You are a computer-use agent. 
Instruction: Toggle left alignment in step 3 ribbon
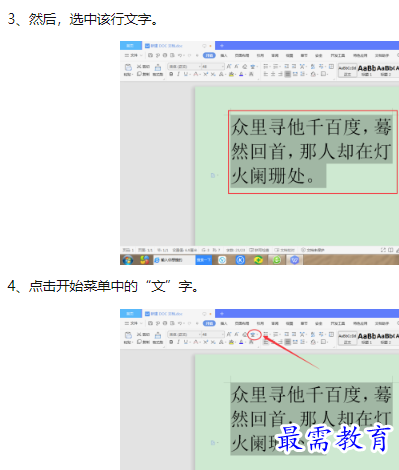pyautogui.click(x=266, y=74)
